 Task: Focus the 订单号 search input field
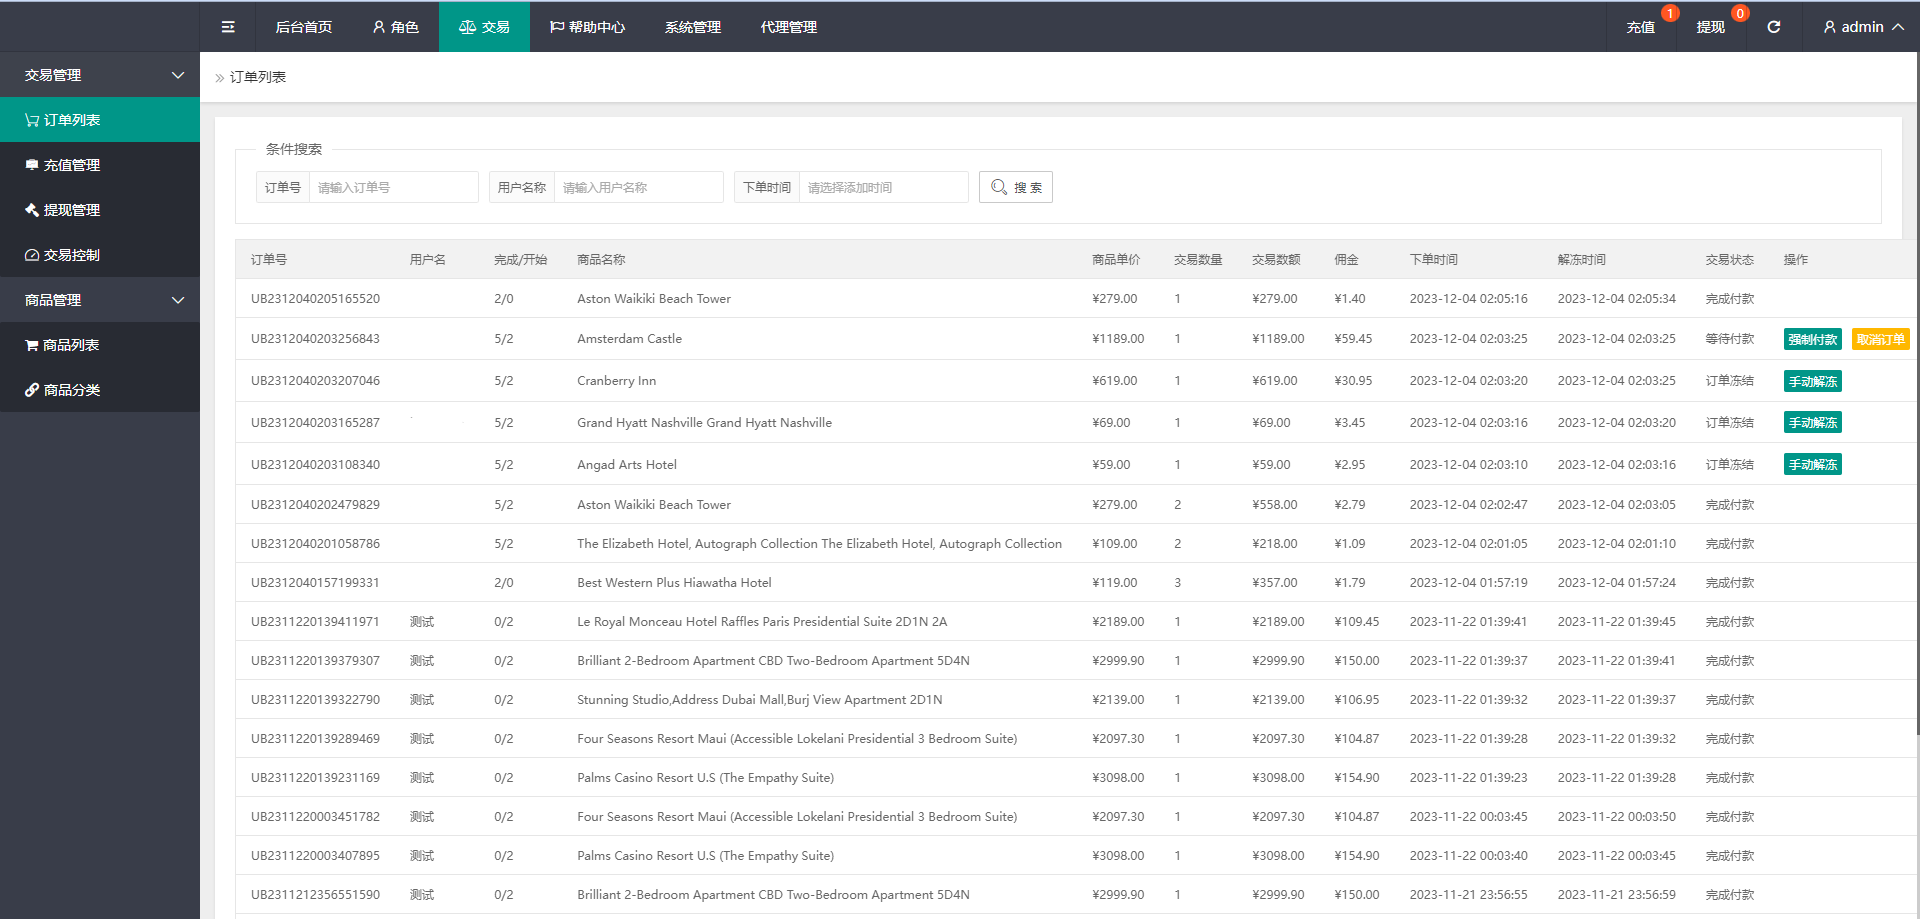(x=393, y=187)
